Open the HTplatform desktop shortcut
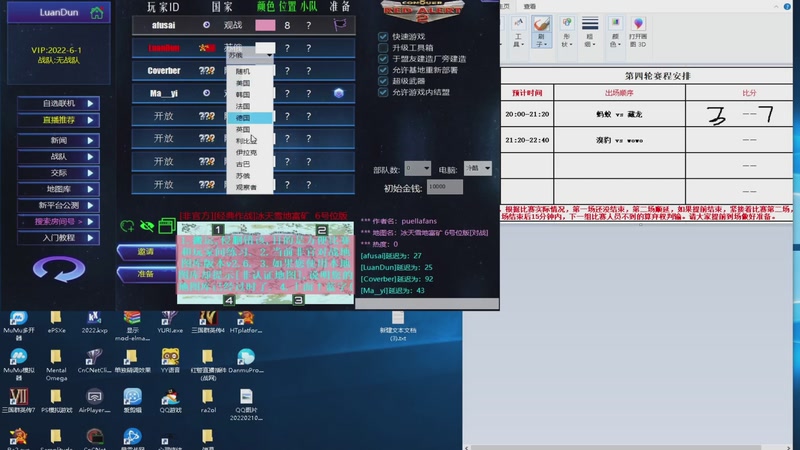Screen dimensions: 800x450 (x=245, y=322)
